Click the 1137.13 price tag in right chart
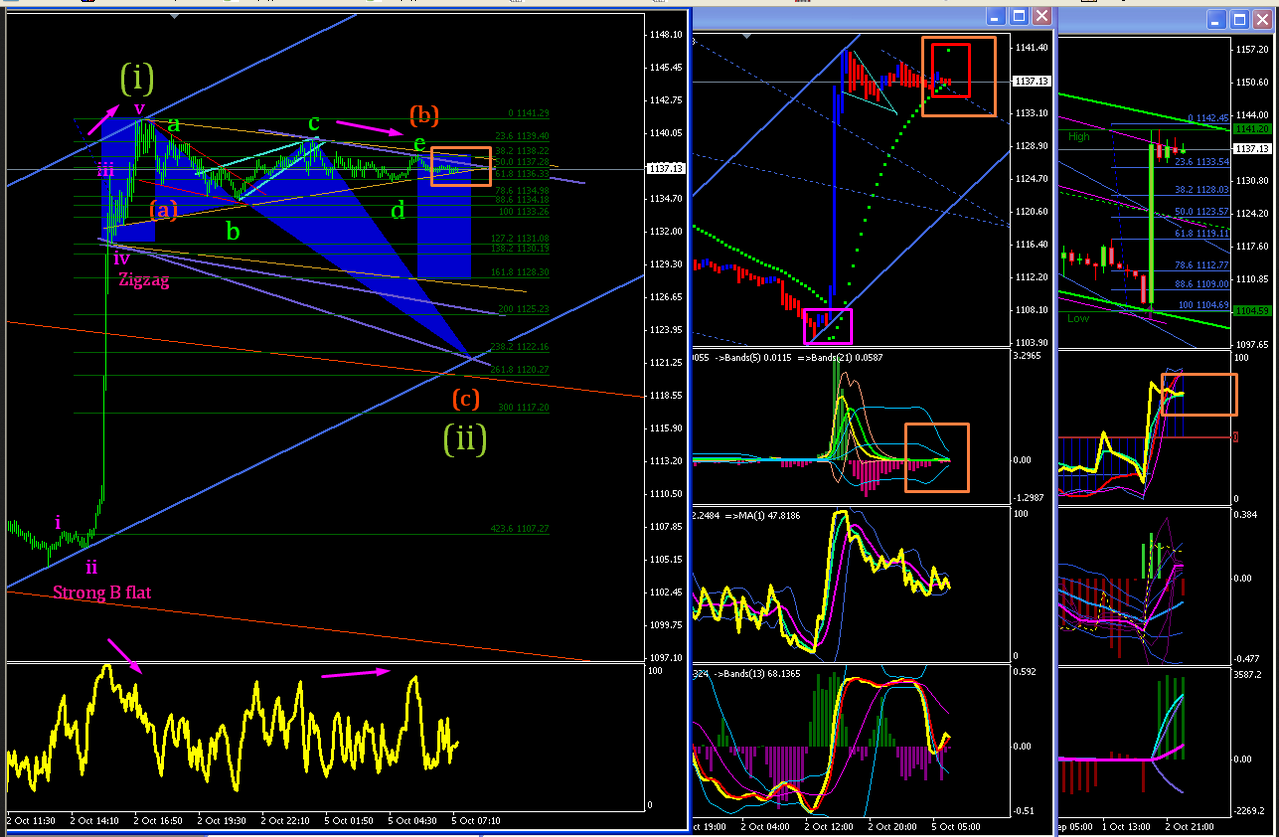Viewport: 1279px width, 837px height. tap(1252, 149)
